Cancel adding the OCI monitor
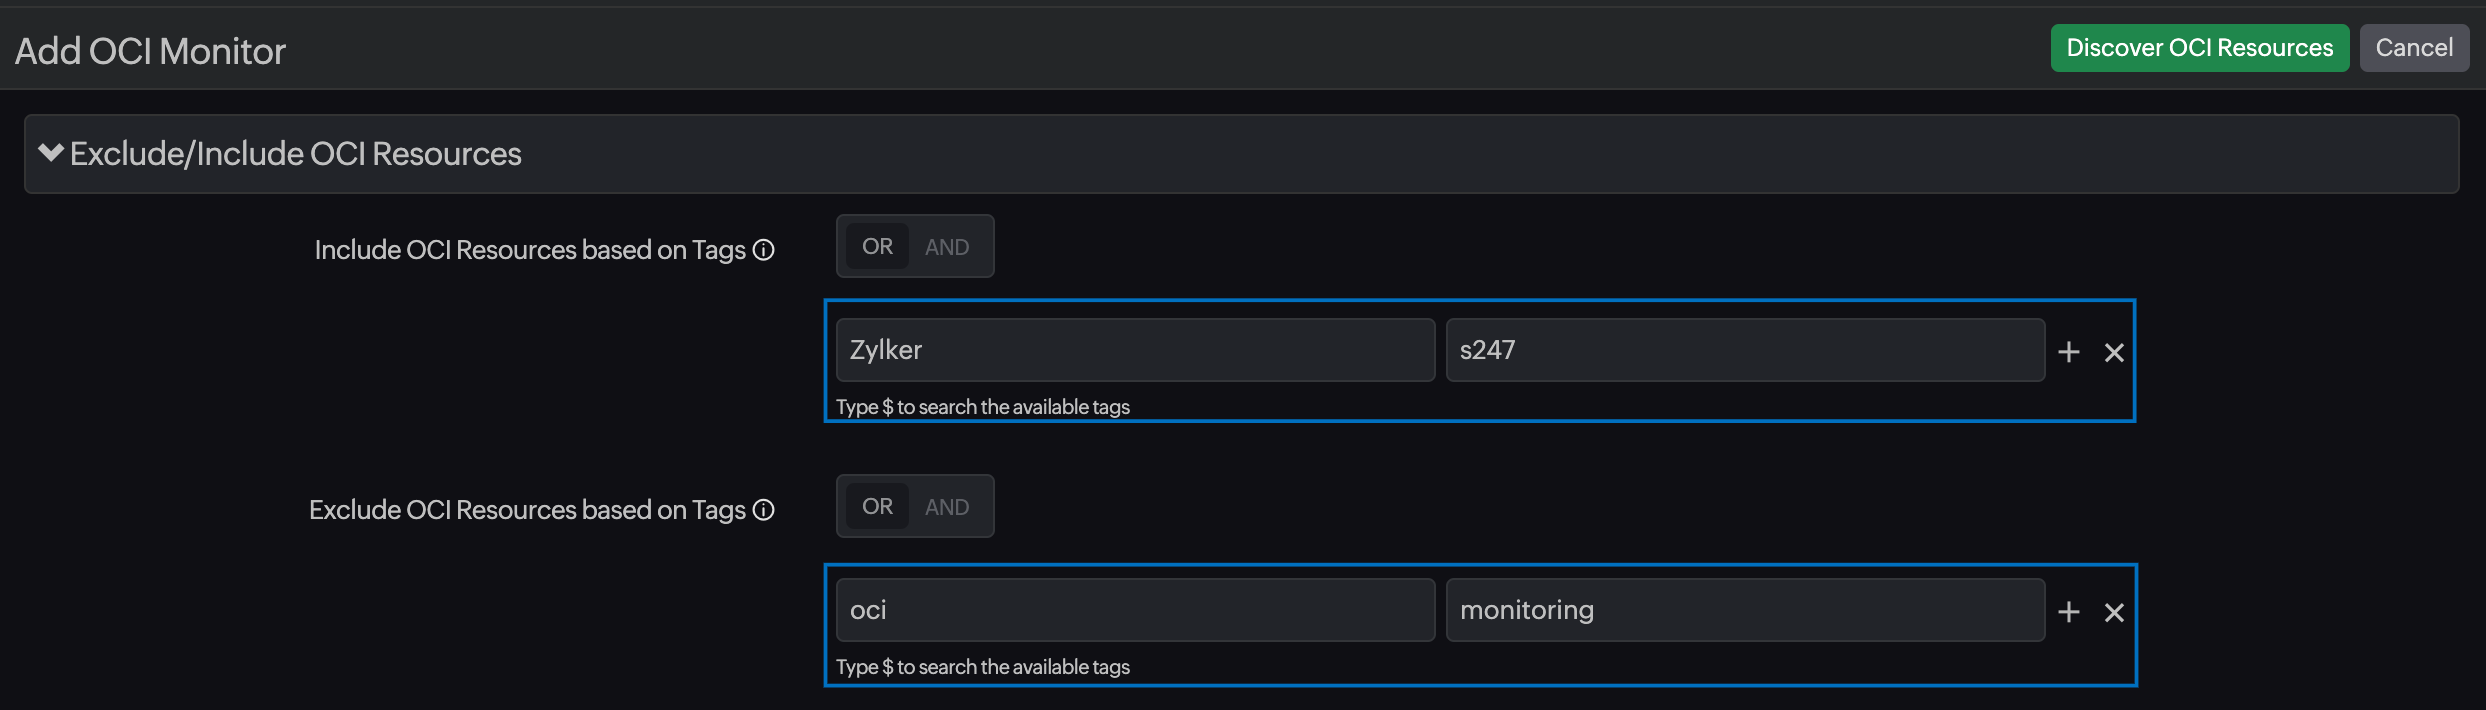Image resolution: width=2486 pixels, height=710 pixels. [2414, 47]
